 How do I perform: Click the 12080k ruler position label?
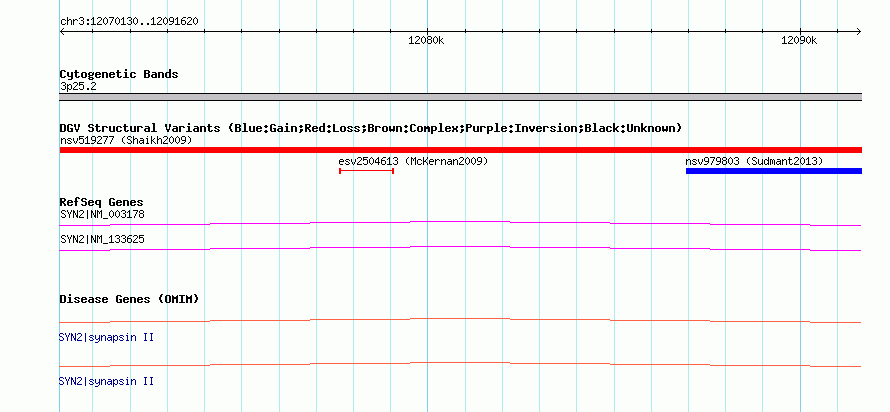[426, 40]
